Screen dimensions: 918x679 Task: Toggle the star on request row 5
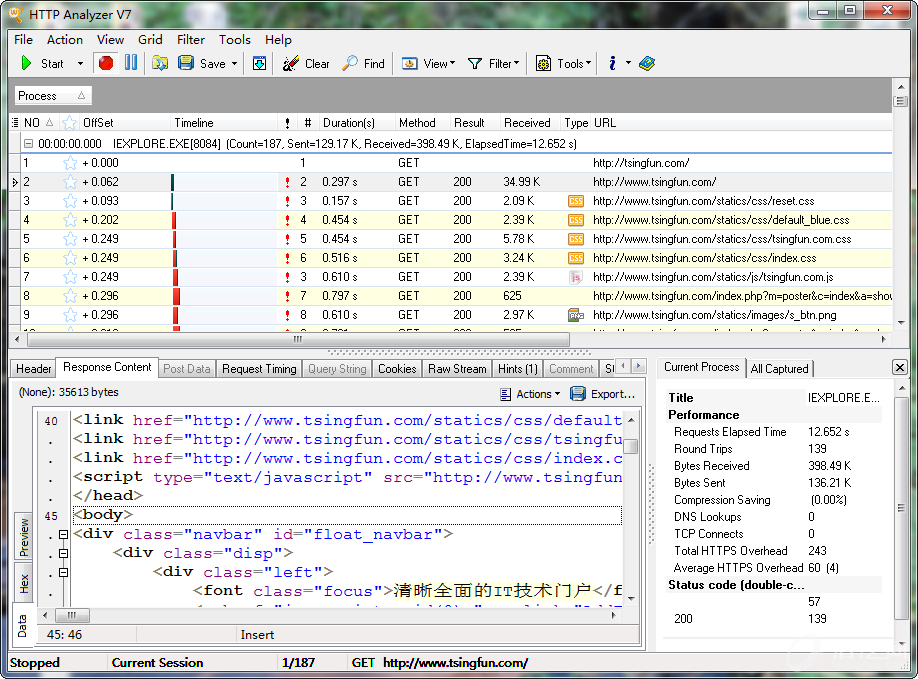click(x=70, y=239)
